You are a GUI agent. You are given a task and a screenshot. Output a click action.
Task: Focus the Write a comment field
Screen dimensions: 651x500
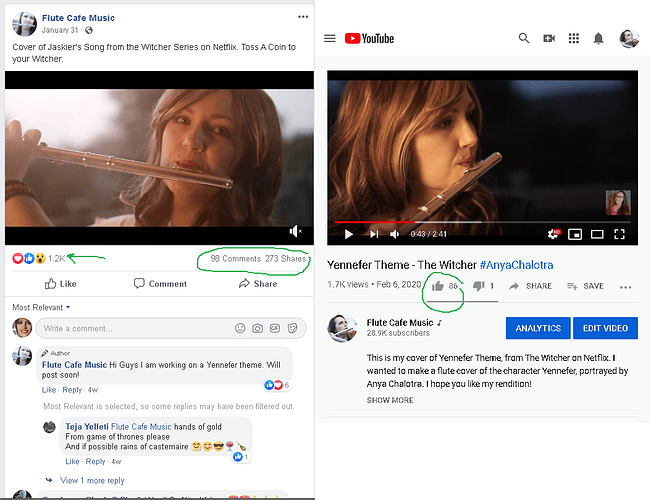pyautogui.click(x=171, y=328)
